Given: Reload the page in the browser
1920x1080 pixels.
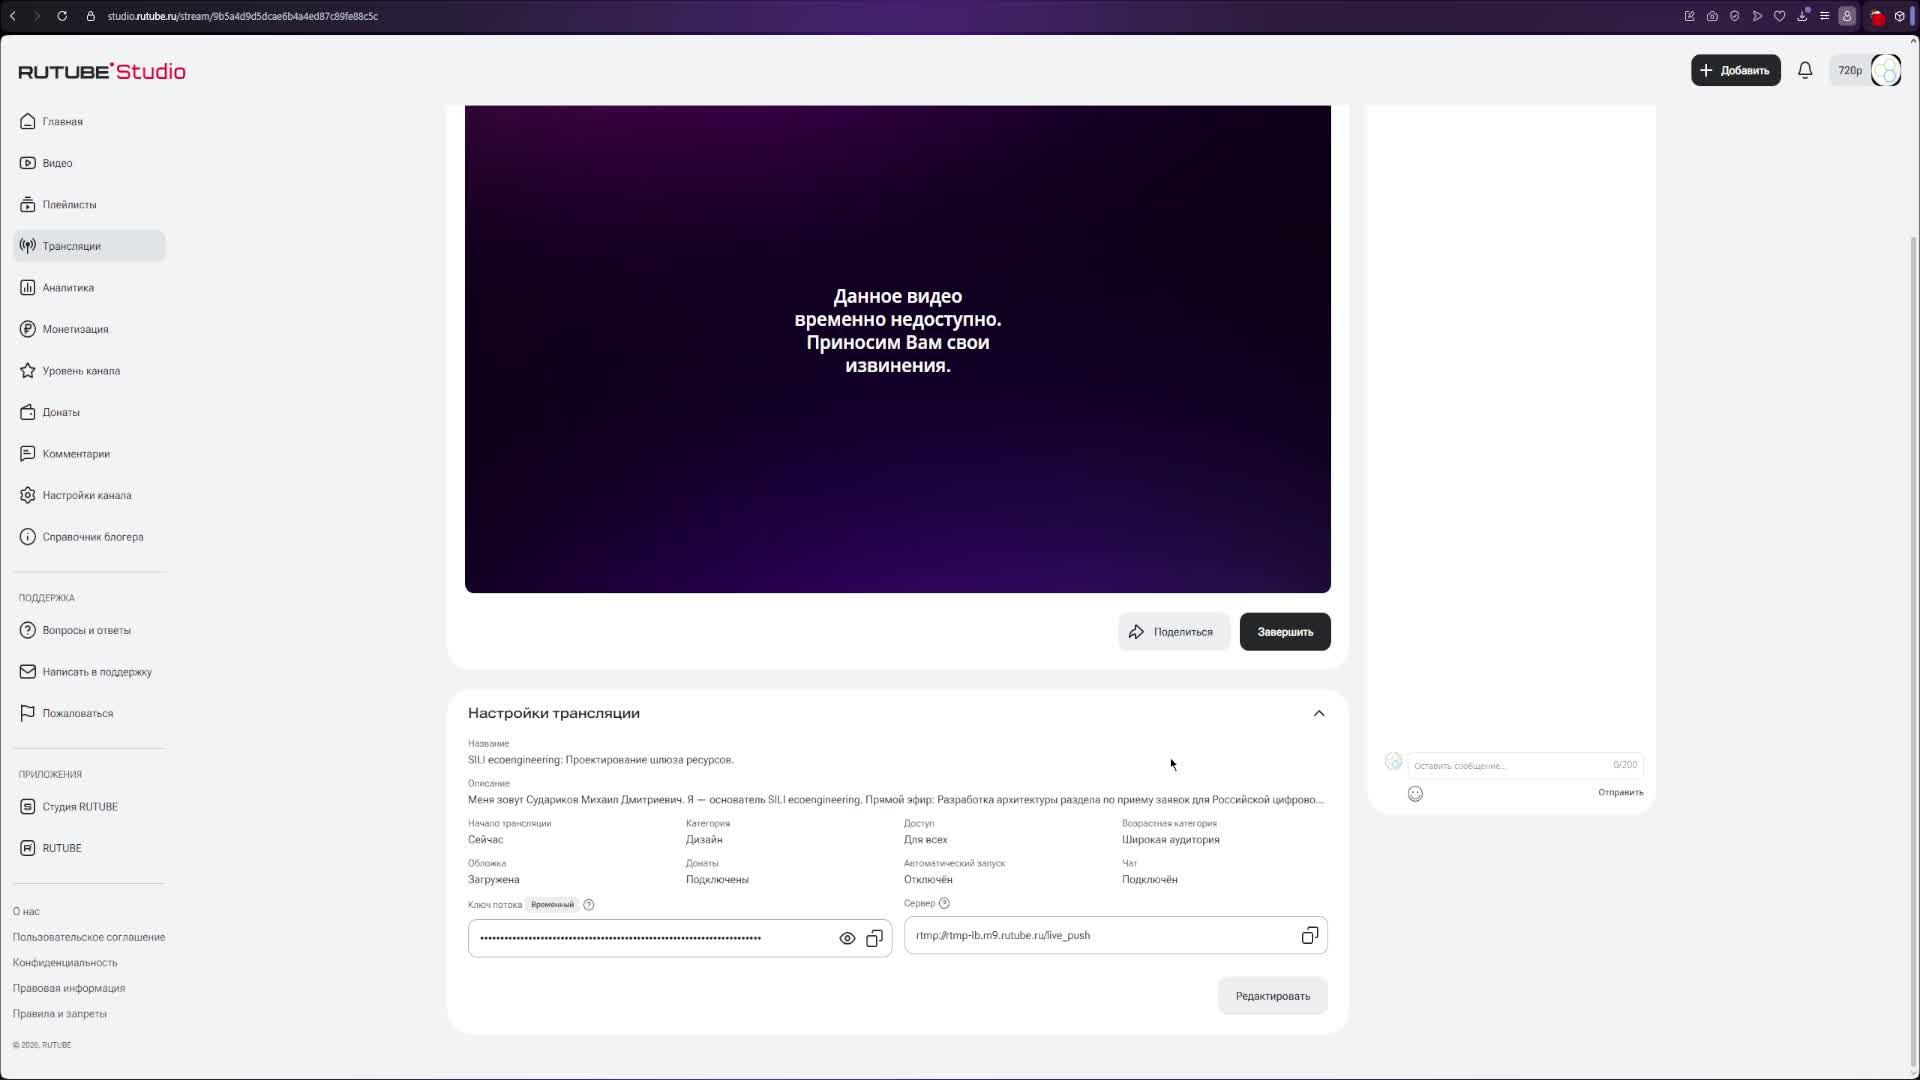Looking at the screenshot, I should point(62,16).
